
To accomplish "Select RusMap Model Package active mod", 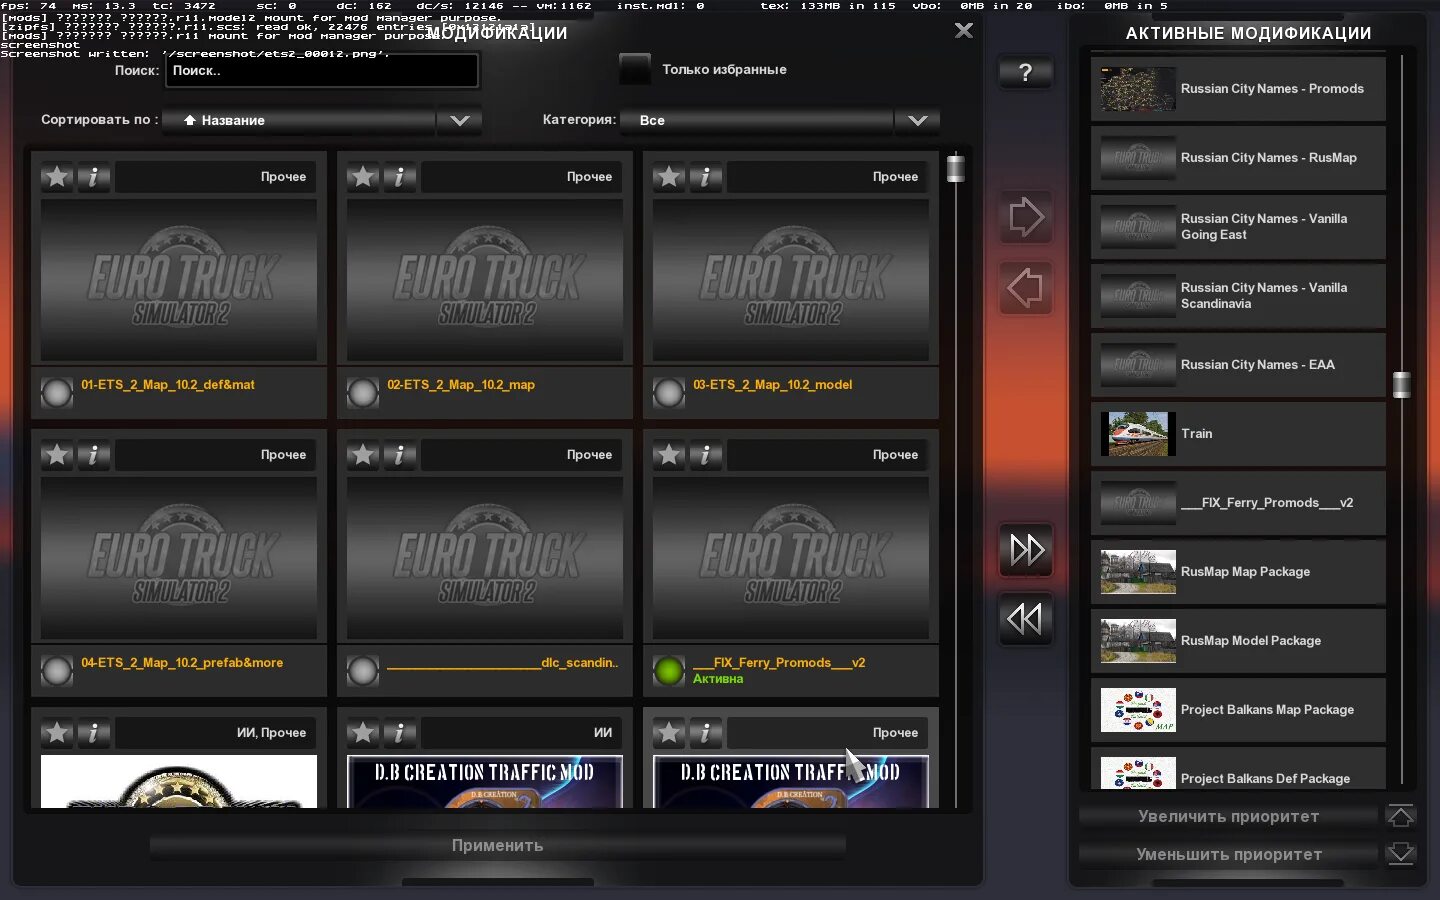I will [1238, 641].
